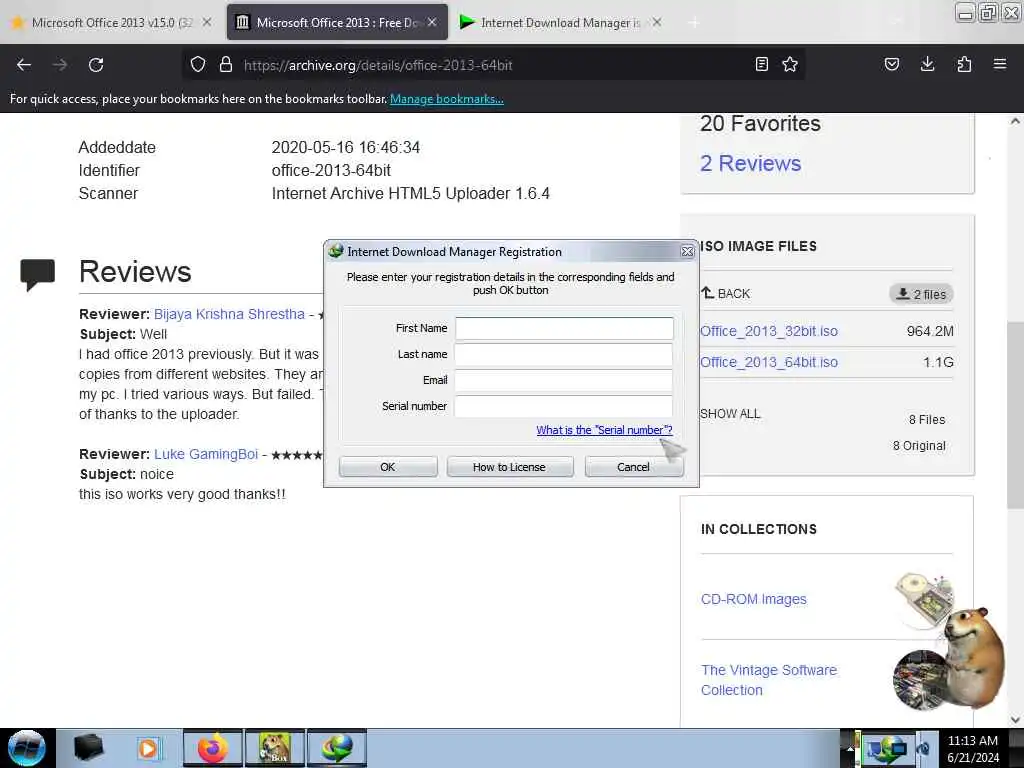This screenshot has height=768, width=1024.
Task: Open the CD-ROM Images collection
Action: coord(754,600)
